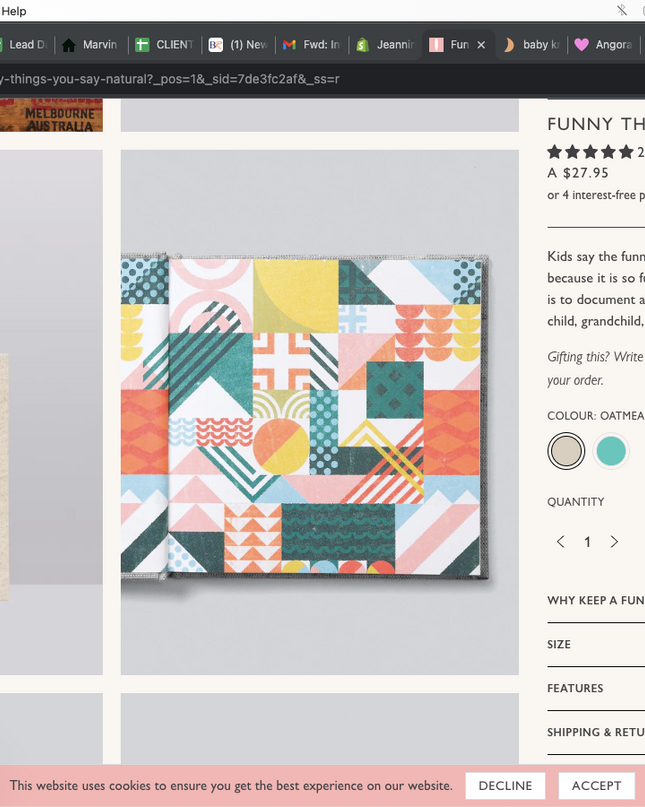Select the oatmeal colour option
The width and height of the screenshot is (645, 807).
tap(566, 451)
